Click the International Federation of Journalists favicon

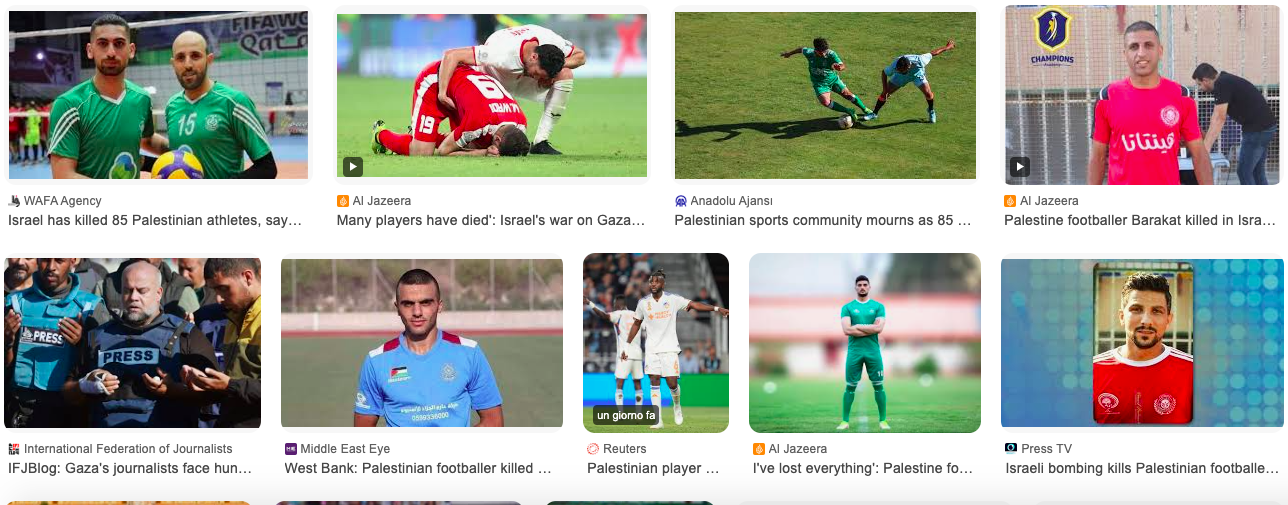pos(14,449)
